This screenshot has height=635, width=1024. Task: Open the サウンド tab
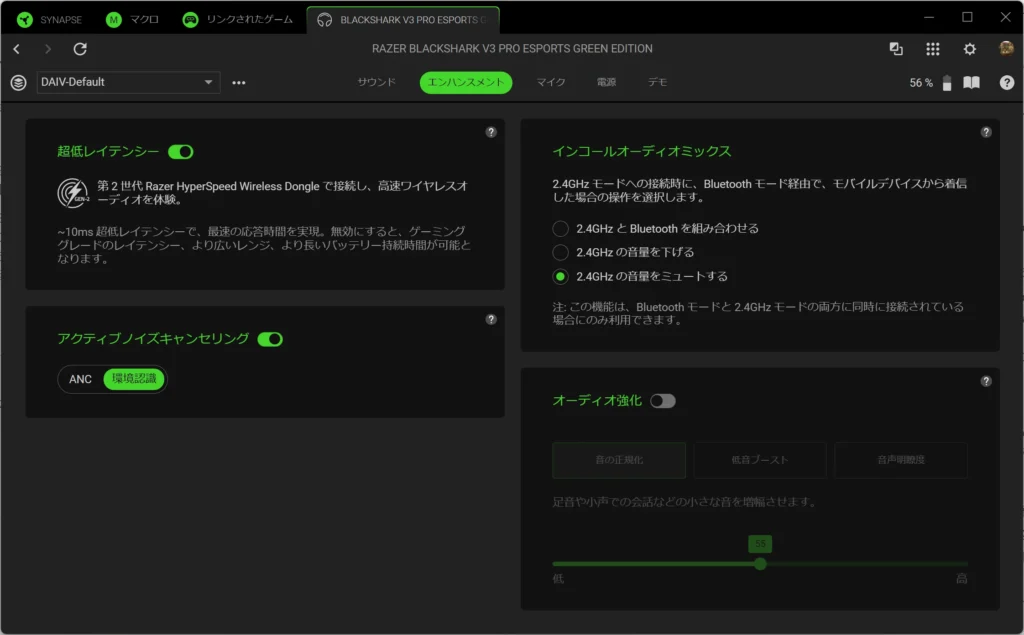click(377, 82)
